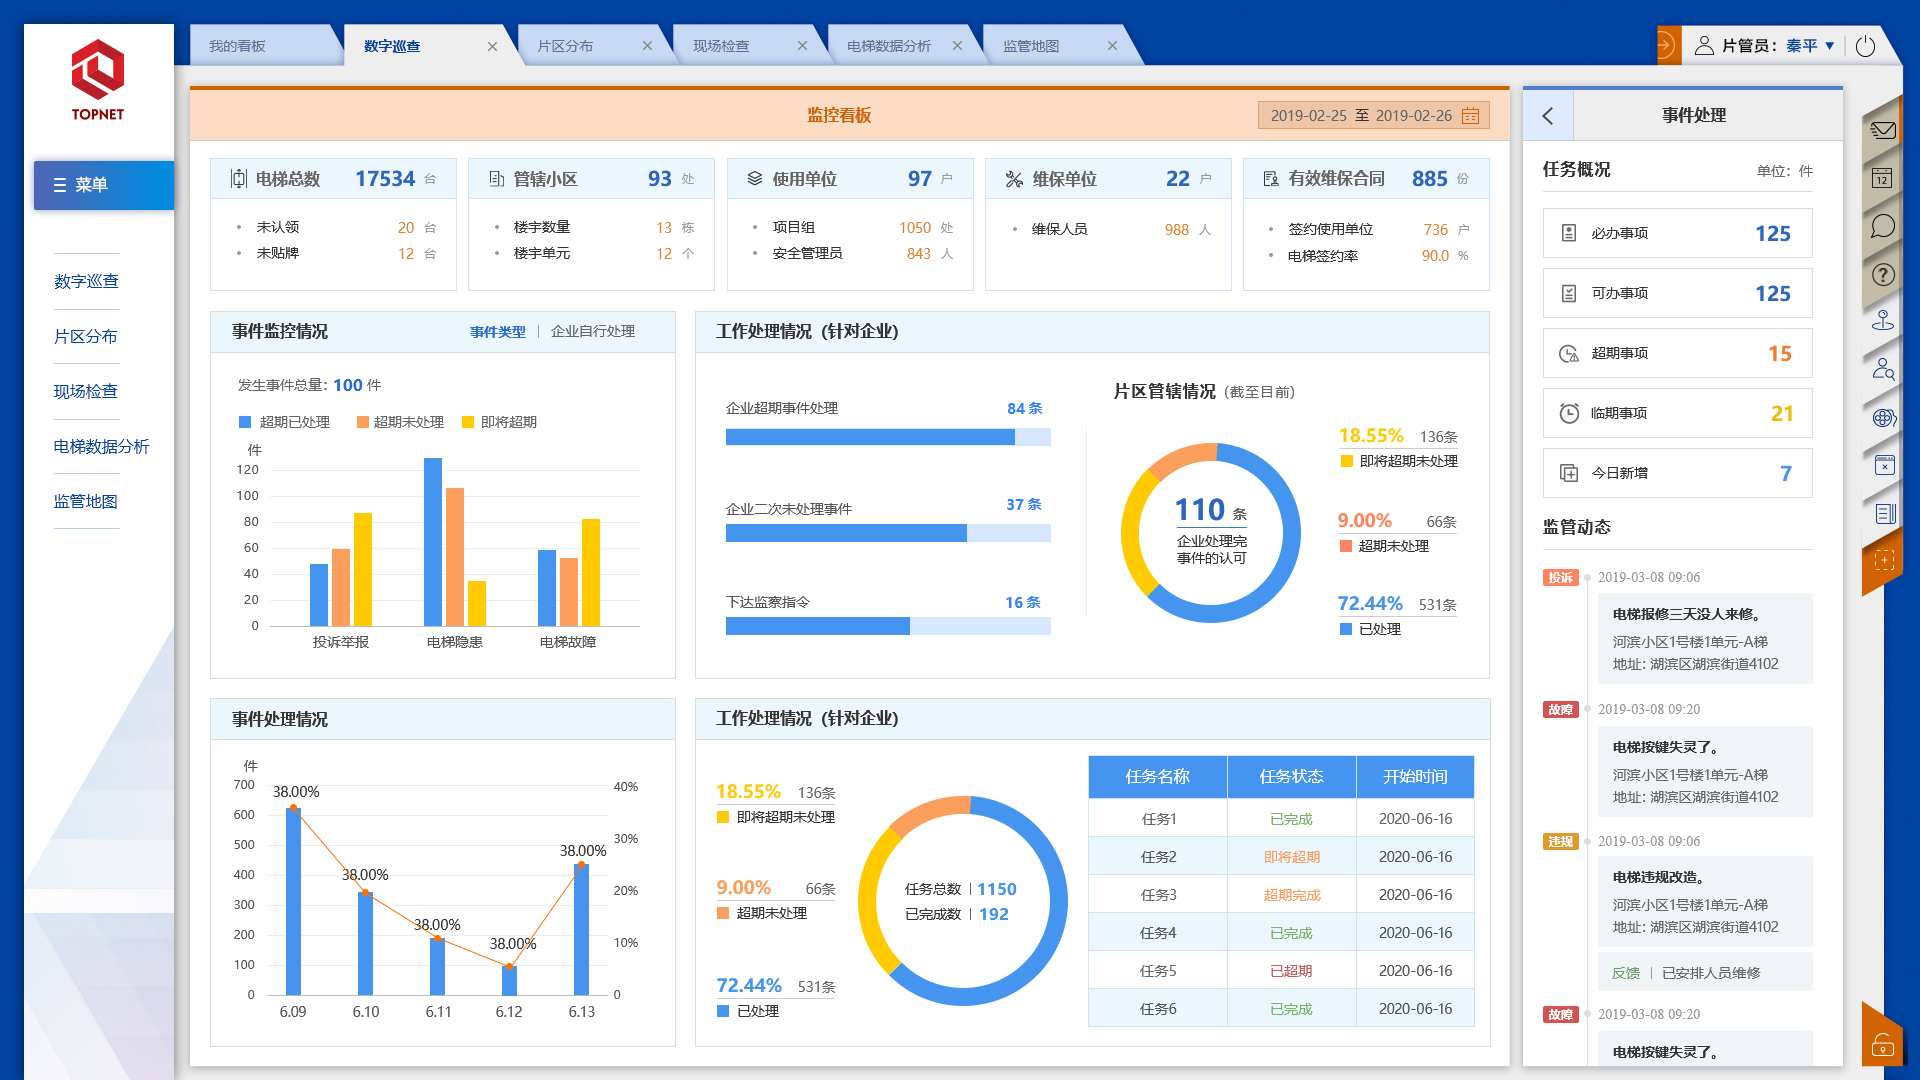Image resolution: width=1920 pixels, height=1080 pixels.
Task: Click the 临期事项 alarm clock icon
Action: tap(1569, 413)
